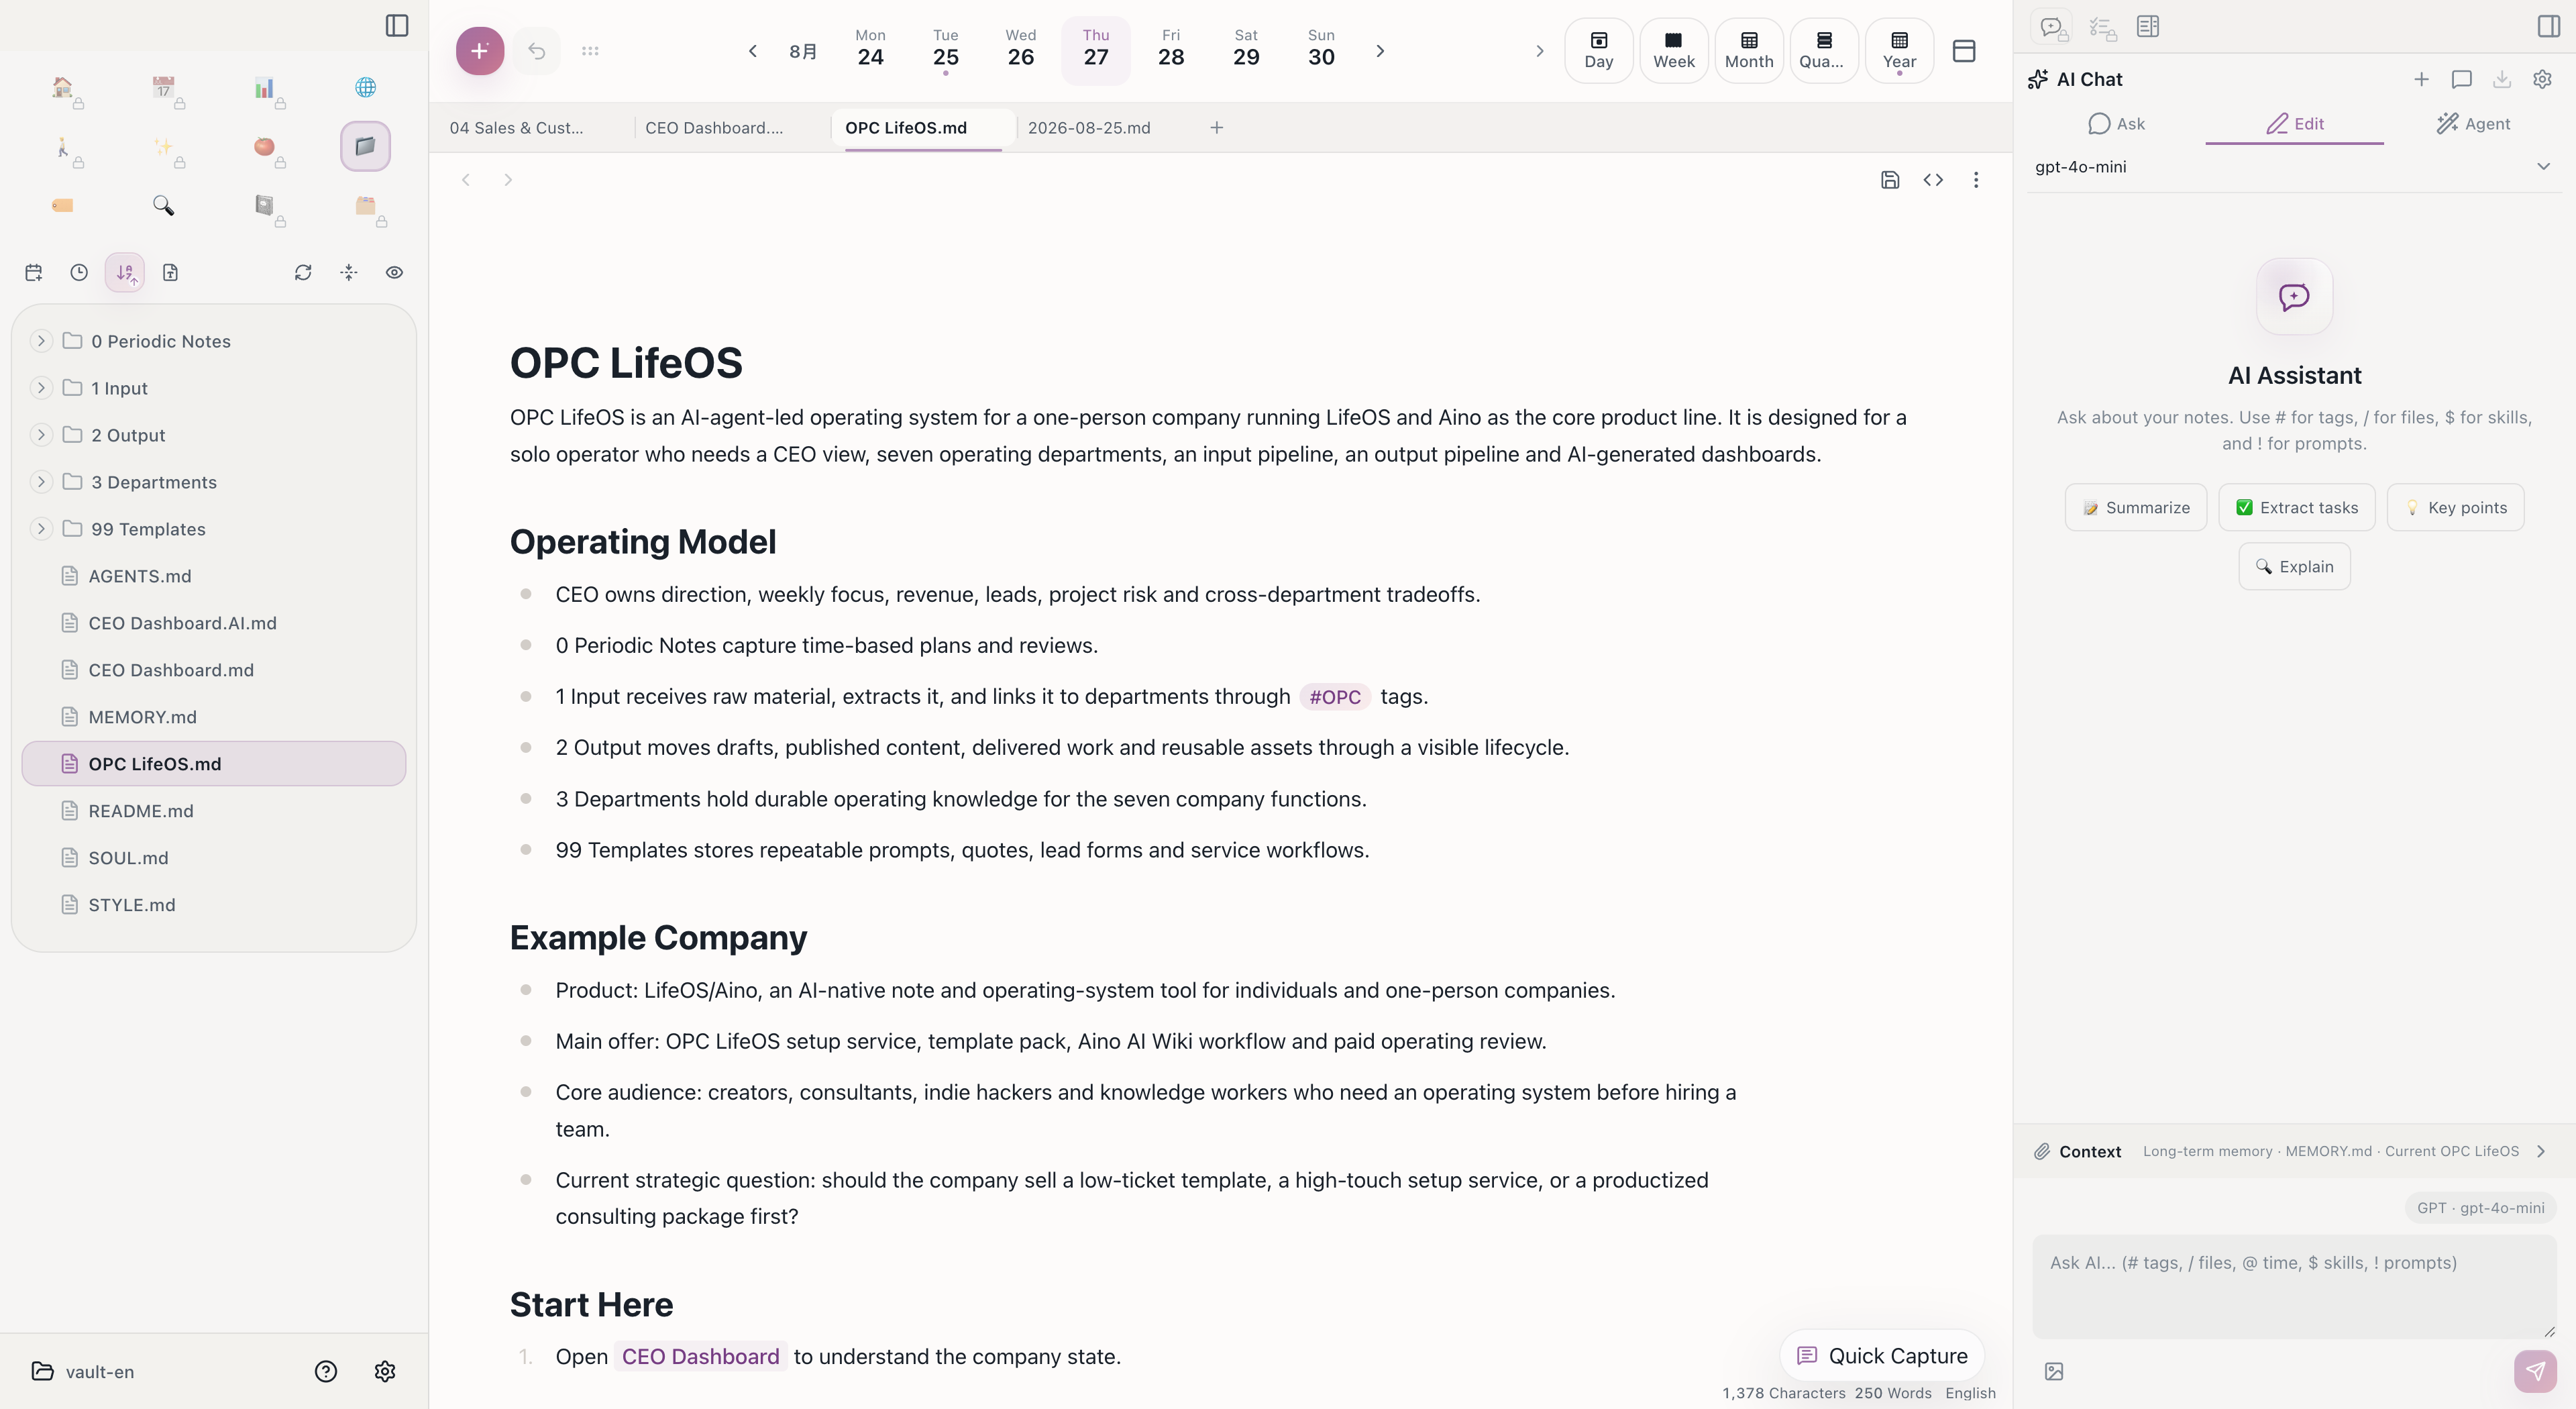The height and width of the screenshot is (1409, 2576).
Task: Toggle source code view of the note
Action: (1933, 180)
